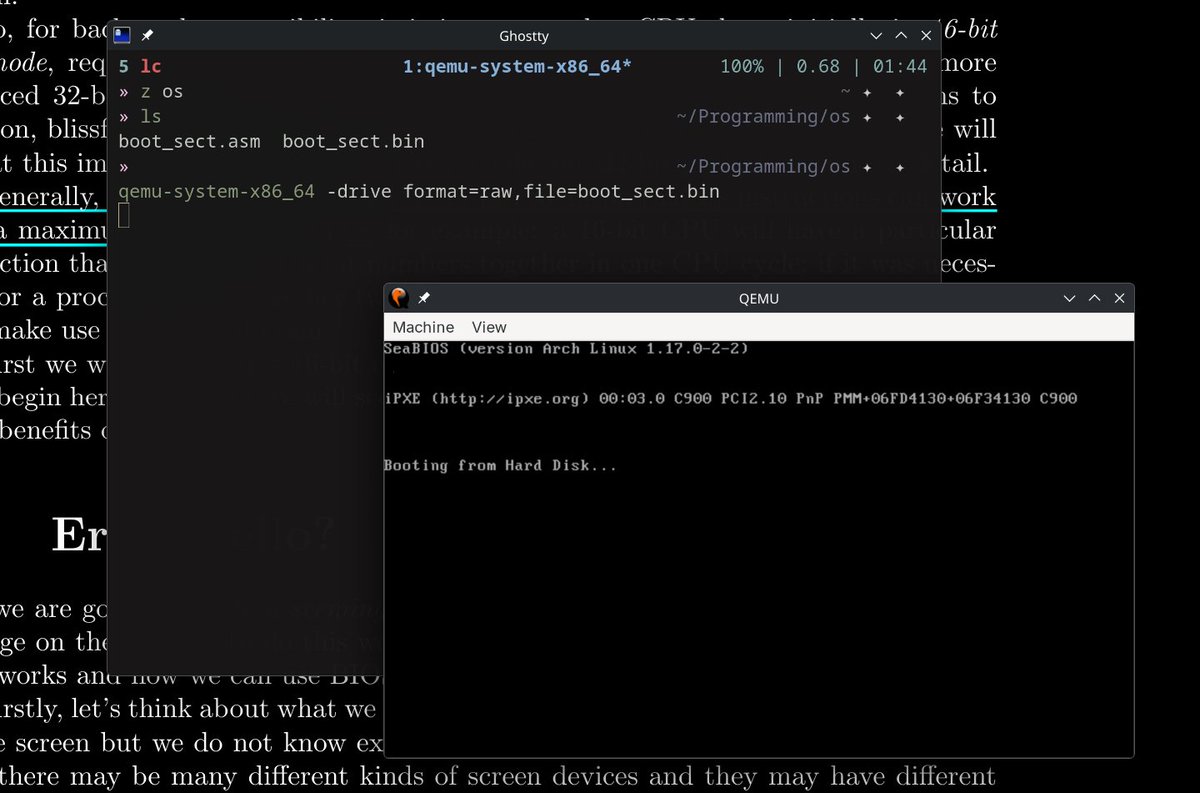Click the QEMU app icon in its title bar
Image resolution: width=1200 pixels, height=793 pixels.
399,298
